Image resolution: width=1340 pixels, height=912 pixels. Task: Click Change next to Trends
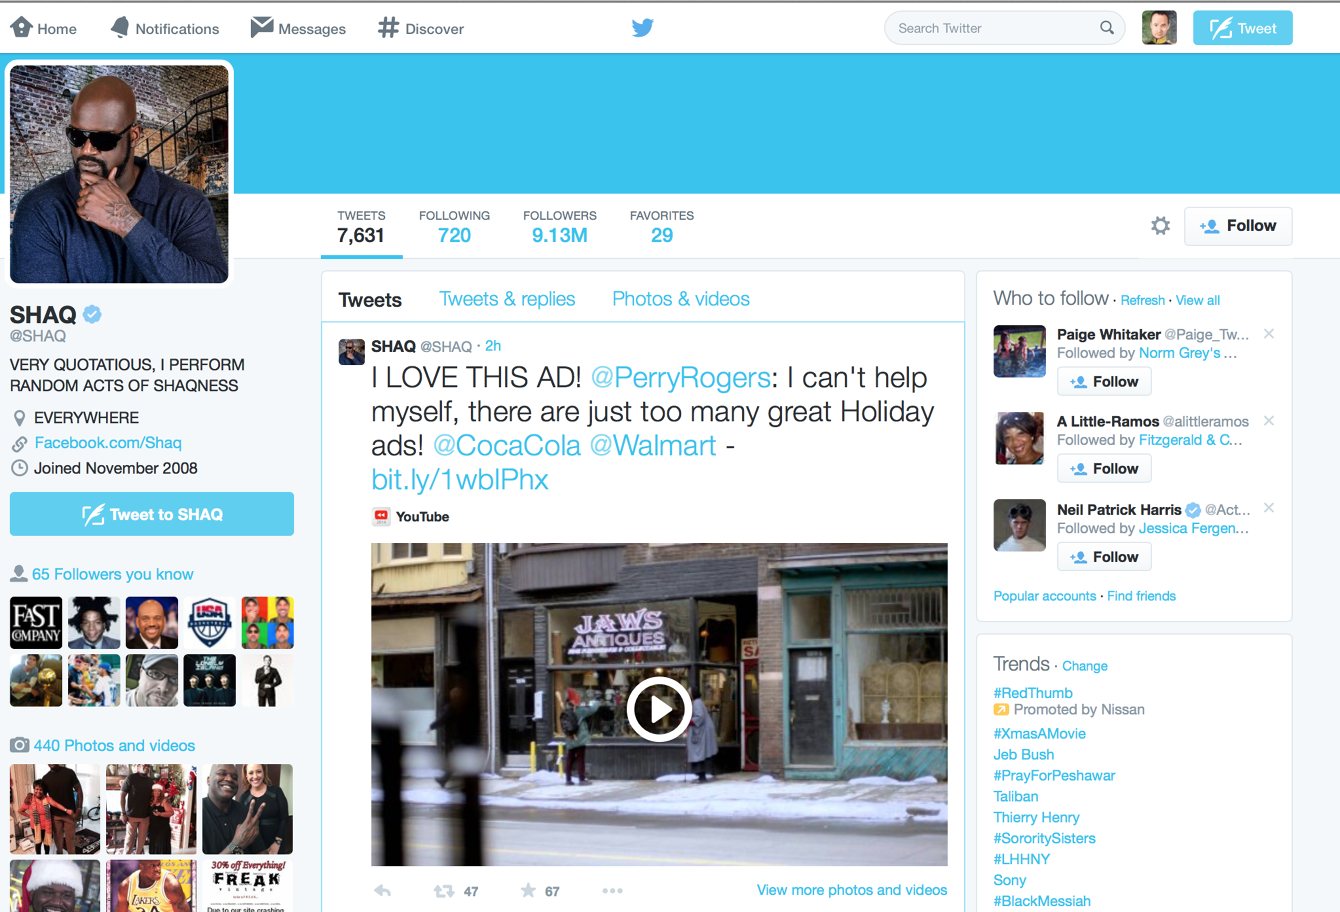click(x=1085, y=666)
